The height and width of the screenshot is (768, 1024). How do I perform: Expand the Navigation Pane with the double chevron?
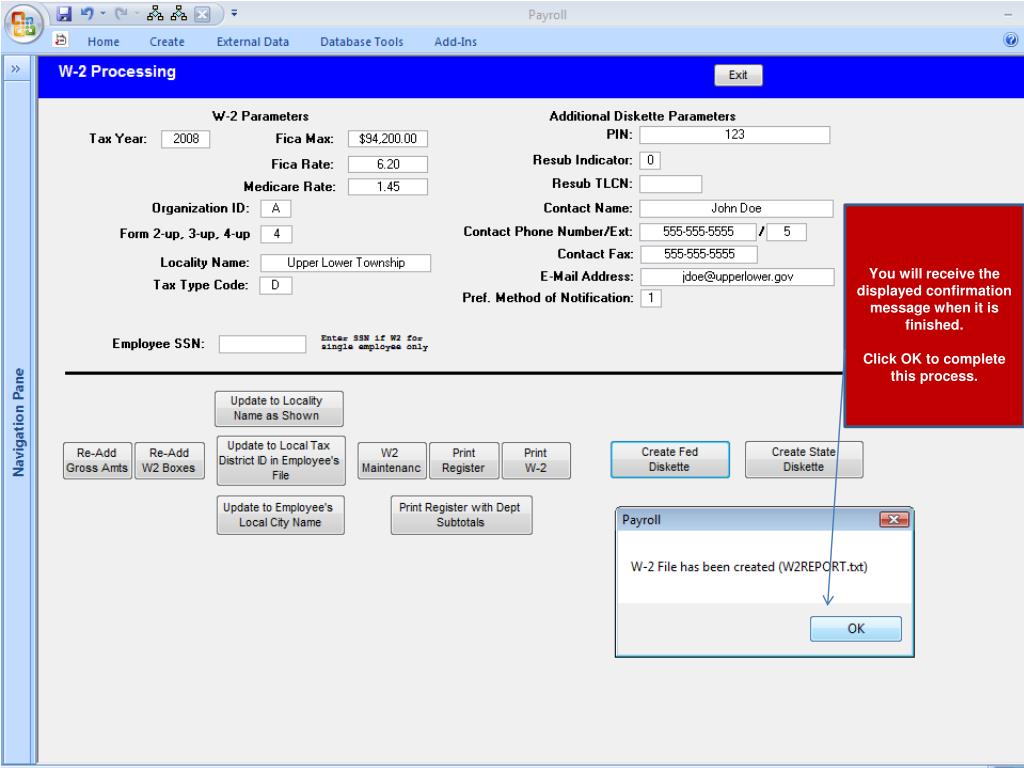(x=16, y=69)
